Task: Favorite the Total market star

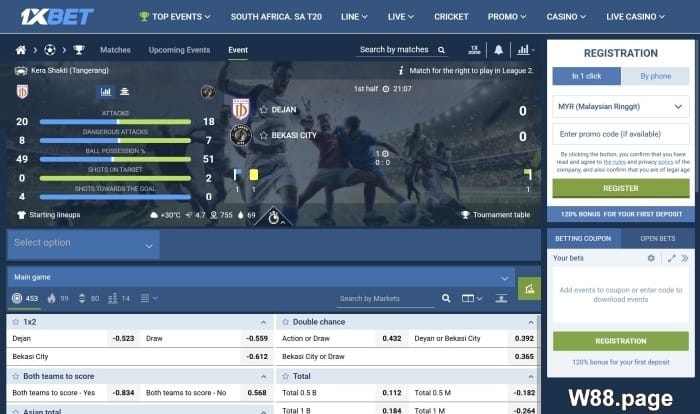Action: pos(286,376)
